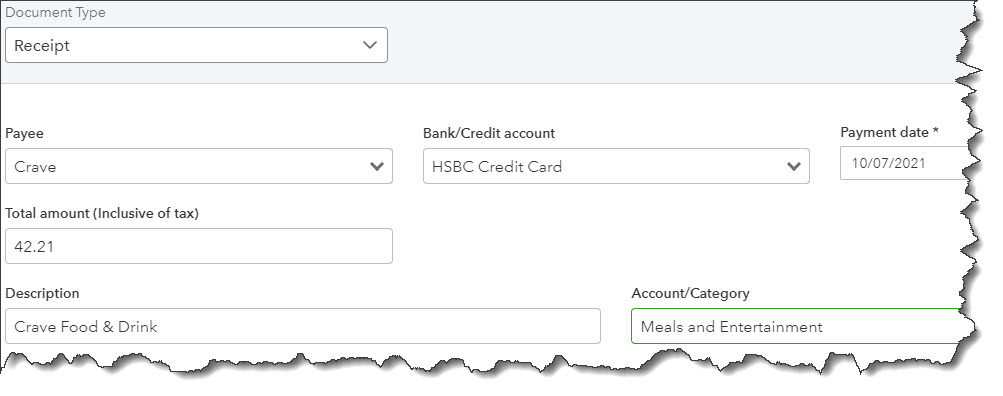Screen dimensions: 1003x396
Task: Click the Bank/Credit account label
Action: coord(489,134)
